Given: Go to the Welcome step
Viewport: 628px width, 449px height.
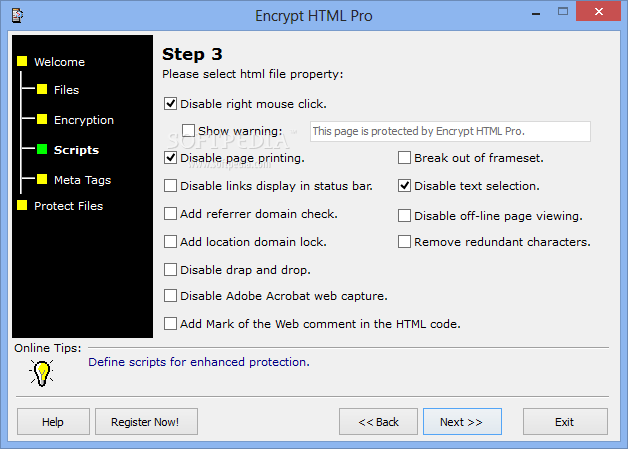Looking at the screenshot, I should [x=60, y=62].
